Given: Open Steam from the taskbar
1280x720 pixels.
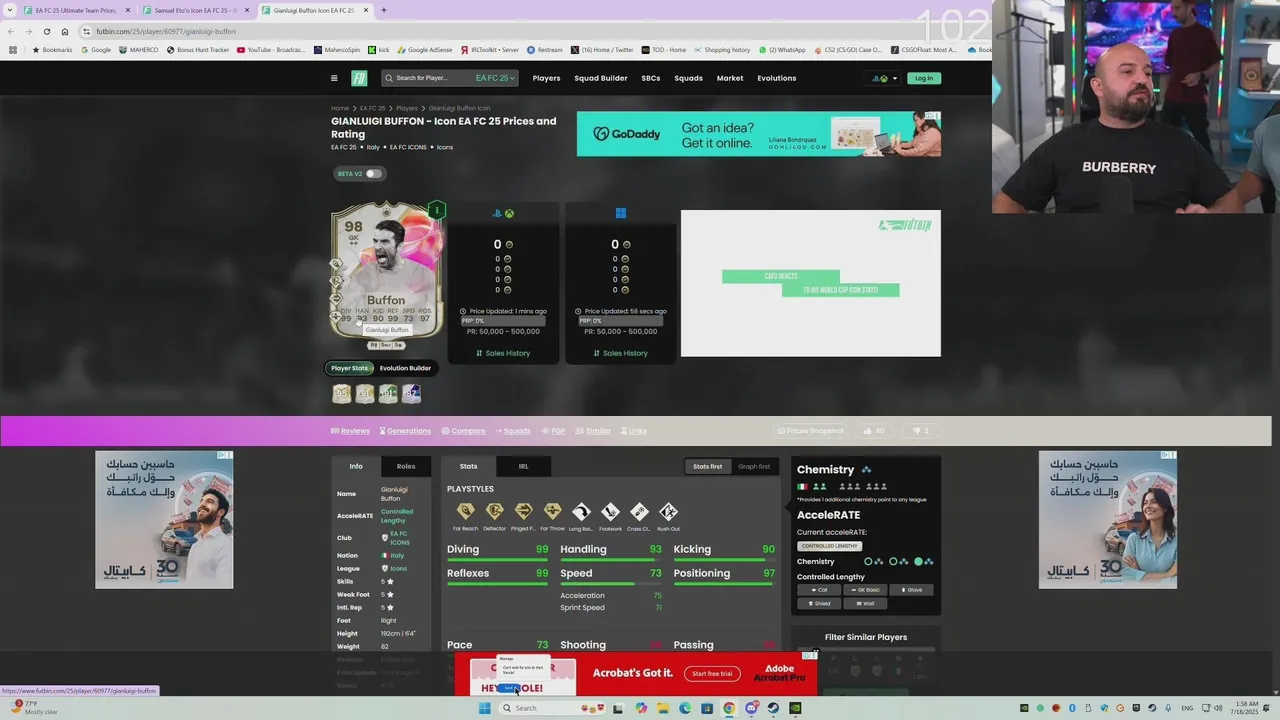Looking at the screenshot, I should [x=773, y=708].
